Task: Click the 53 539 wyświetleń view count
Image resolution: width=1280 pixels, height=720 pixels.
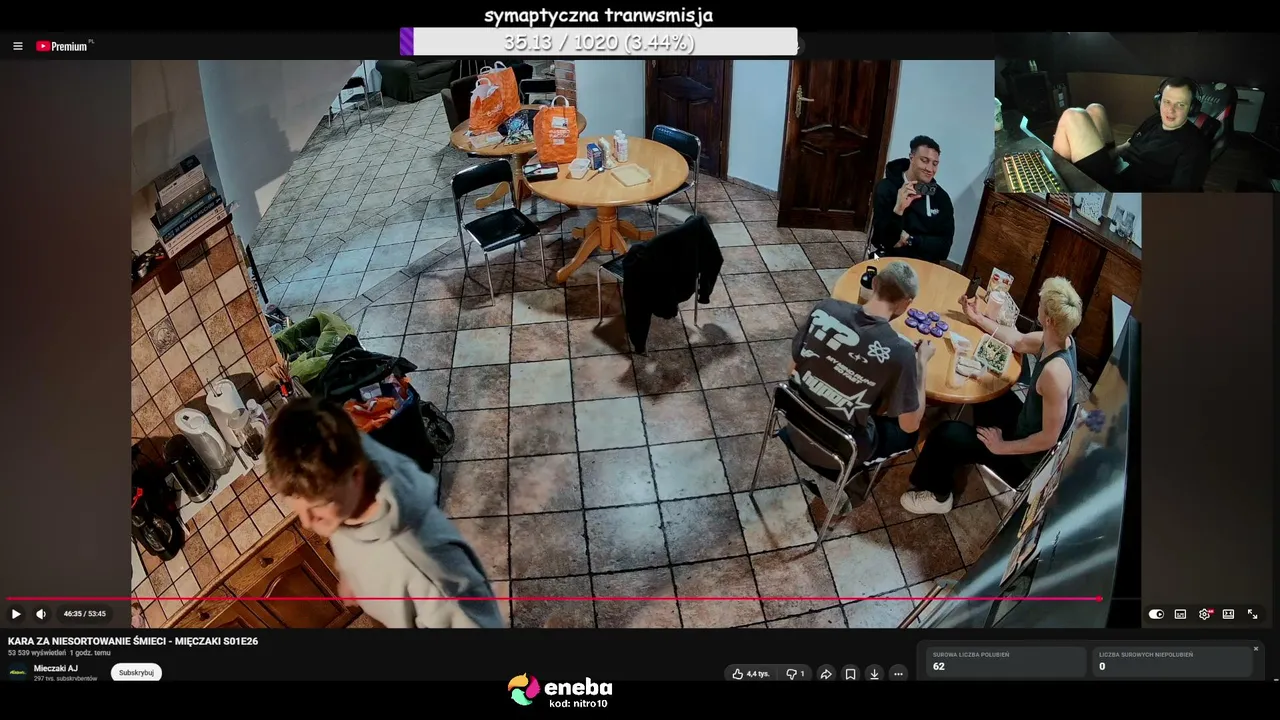Action: [37, 653]
